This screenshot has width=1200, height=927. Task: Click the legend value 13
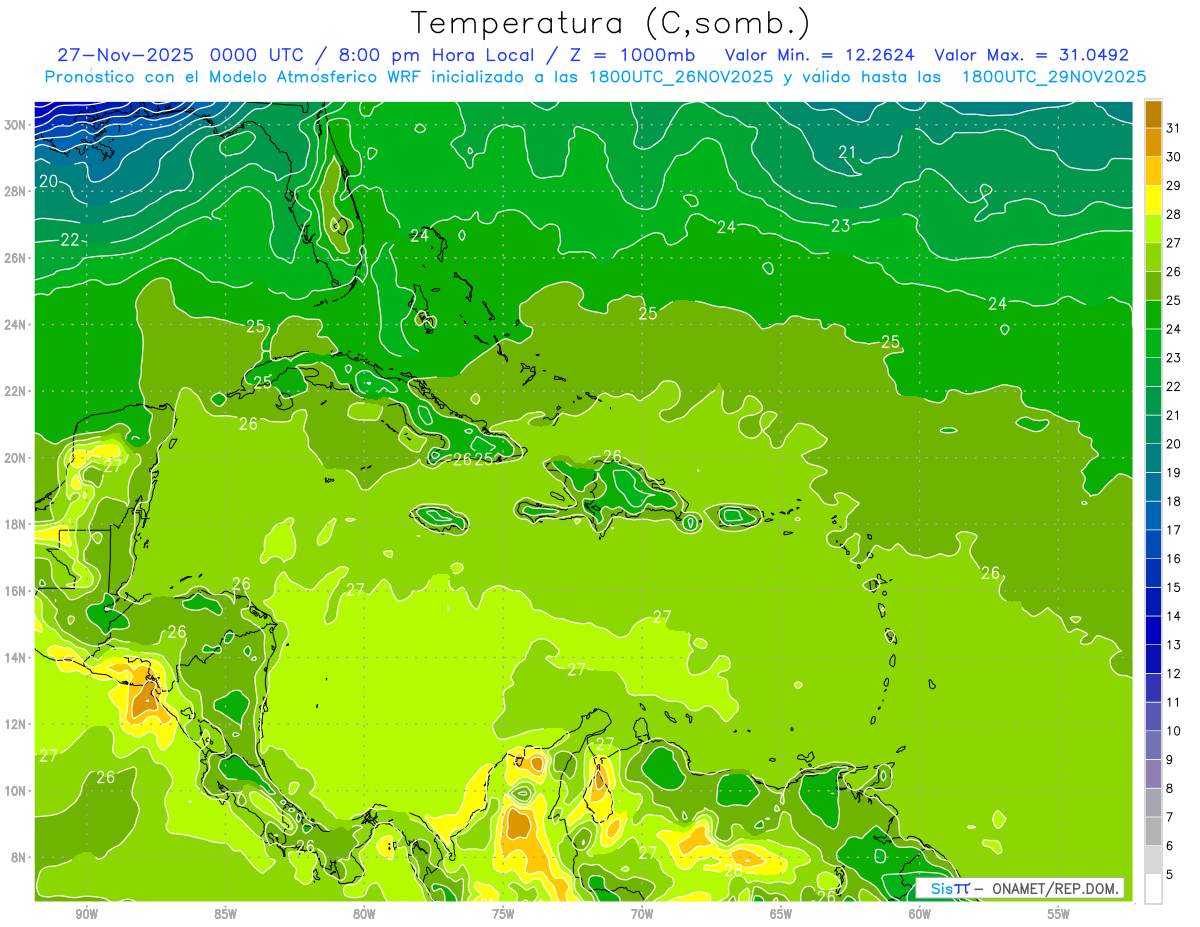tap(1174, 645)
